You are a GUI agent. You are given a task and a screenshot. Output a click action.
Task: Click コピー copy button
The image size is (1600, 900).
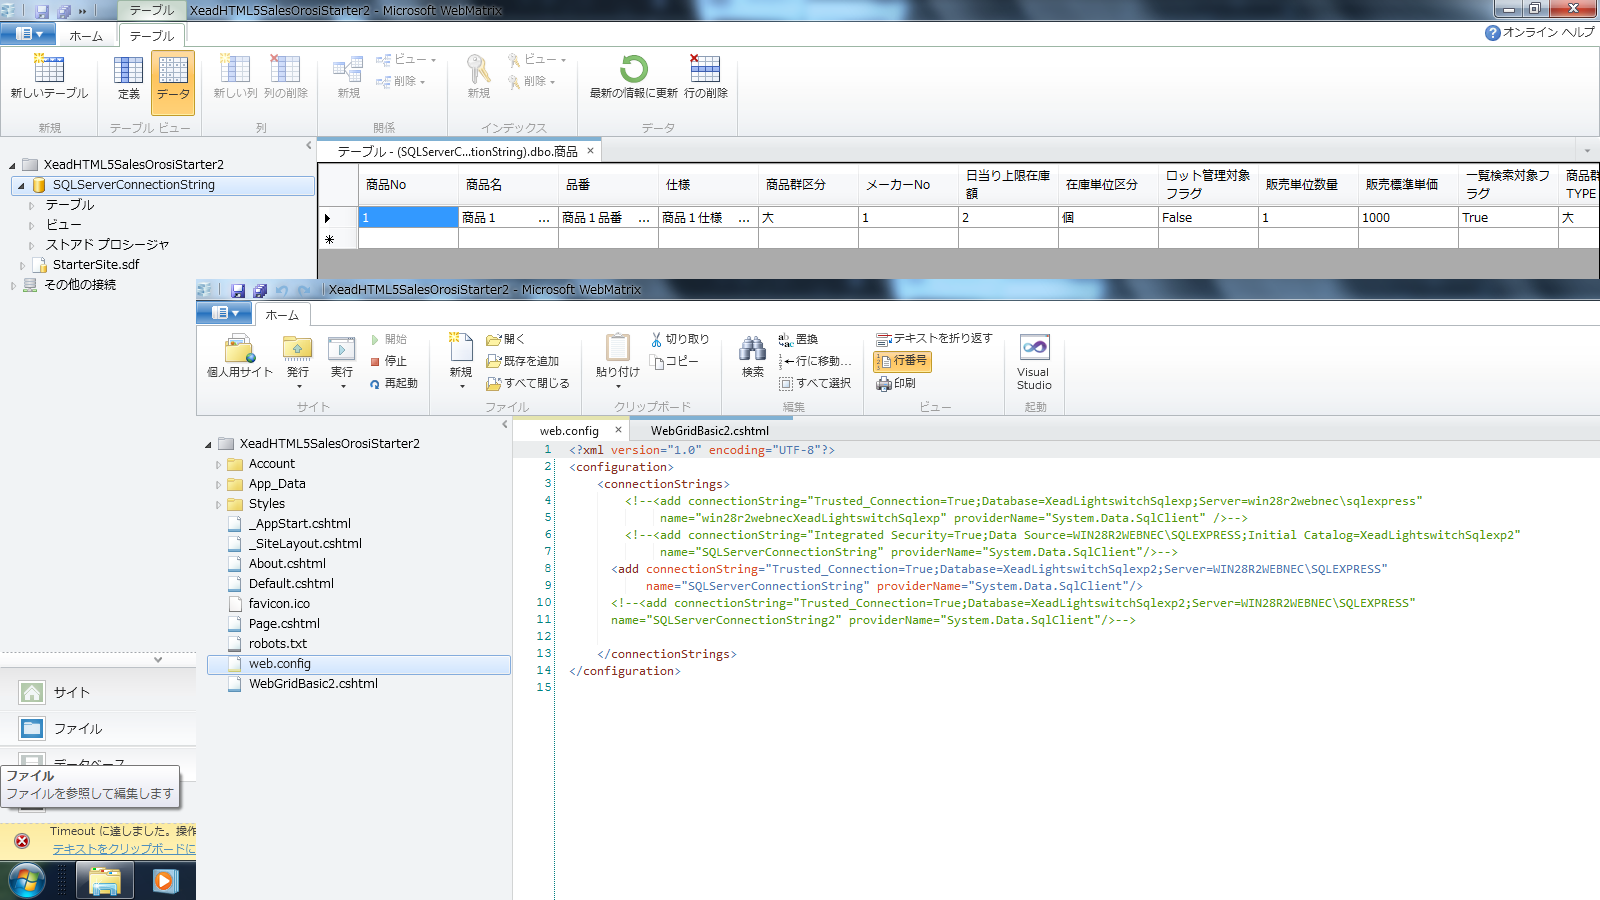pos(674,361)
